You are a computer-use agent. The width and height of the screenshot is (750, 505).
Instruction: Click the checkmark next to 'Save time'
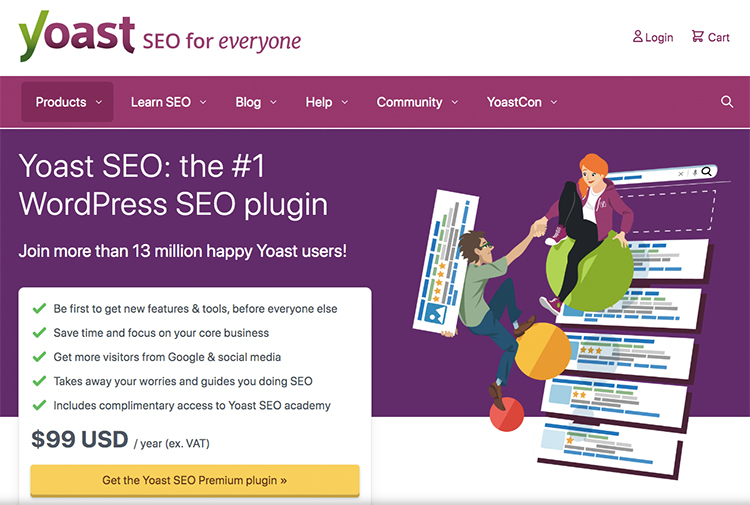click(x=39, y=333)
